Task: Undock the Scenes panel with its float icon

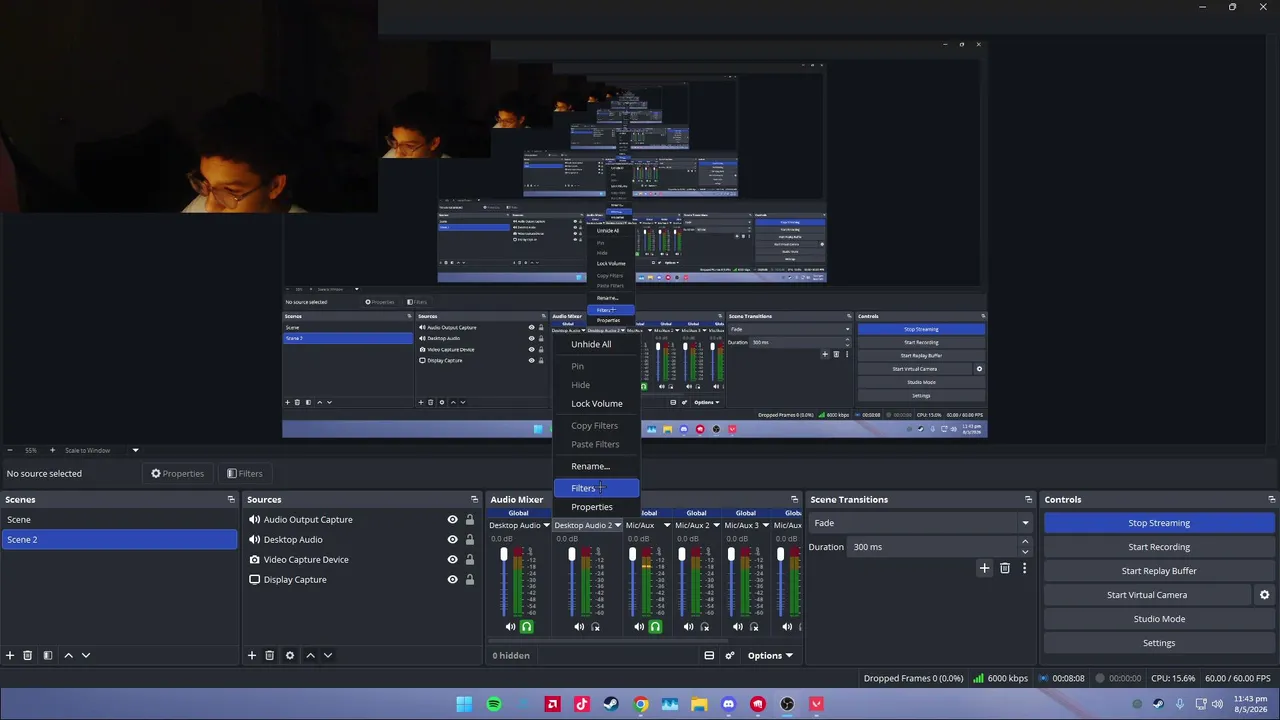Action: pos(231,499)
